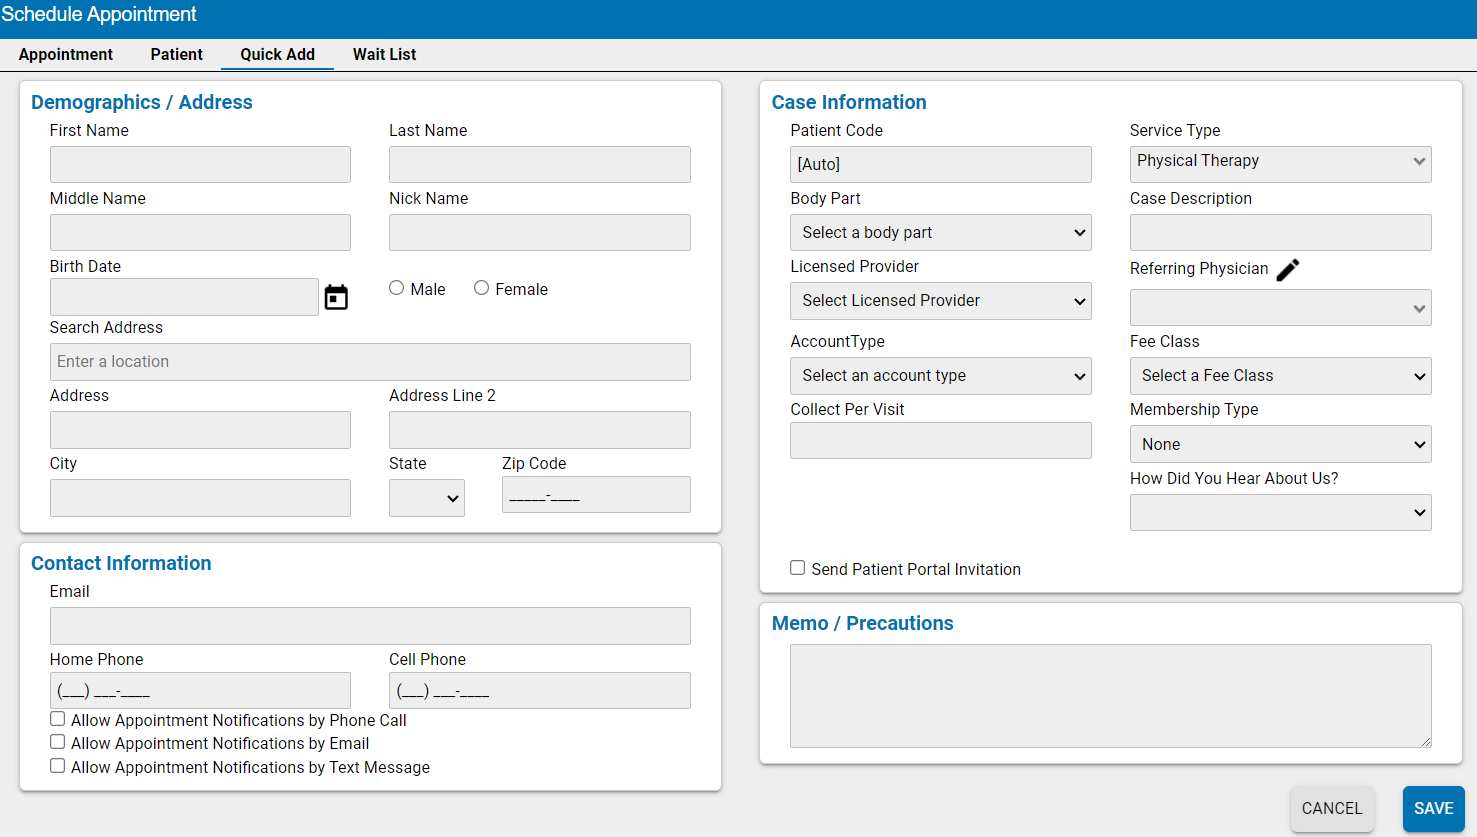Check Send Patient Portal Invitation
Viewport: 1477px width, 837px height.
797,567
